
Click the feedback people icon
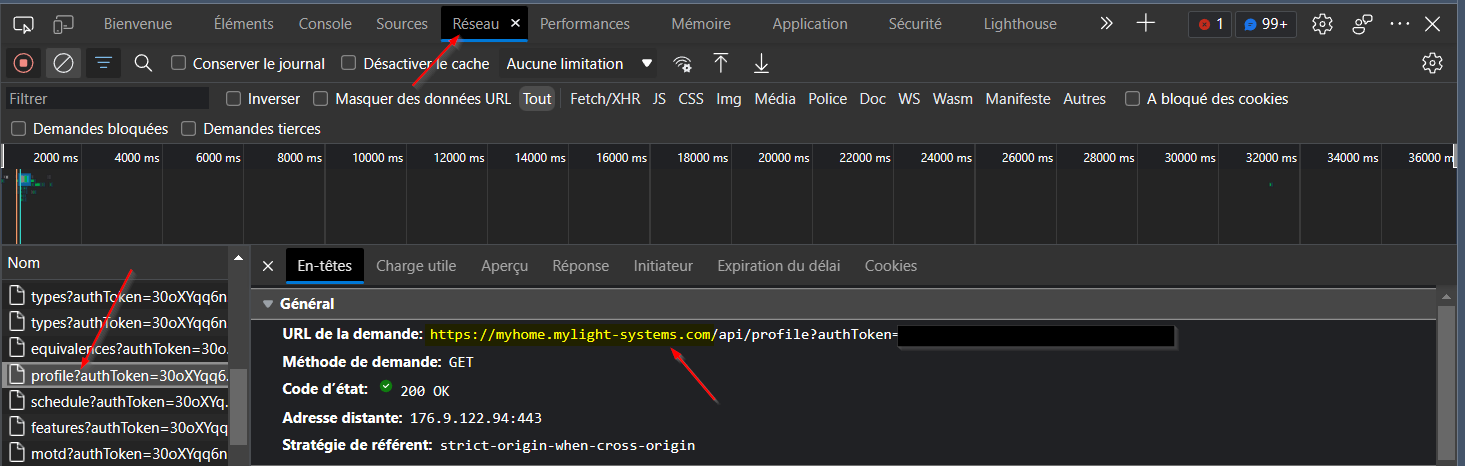[1362, 23]
